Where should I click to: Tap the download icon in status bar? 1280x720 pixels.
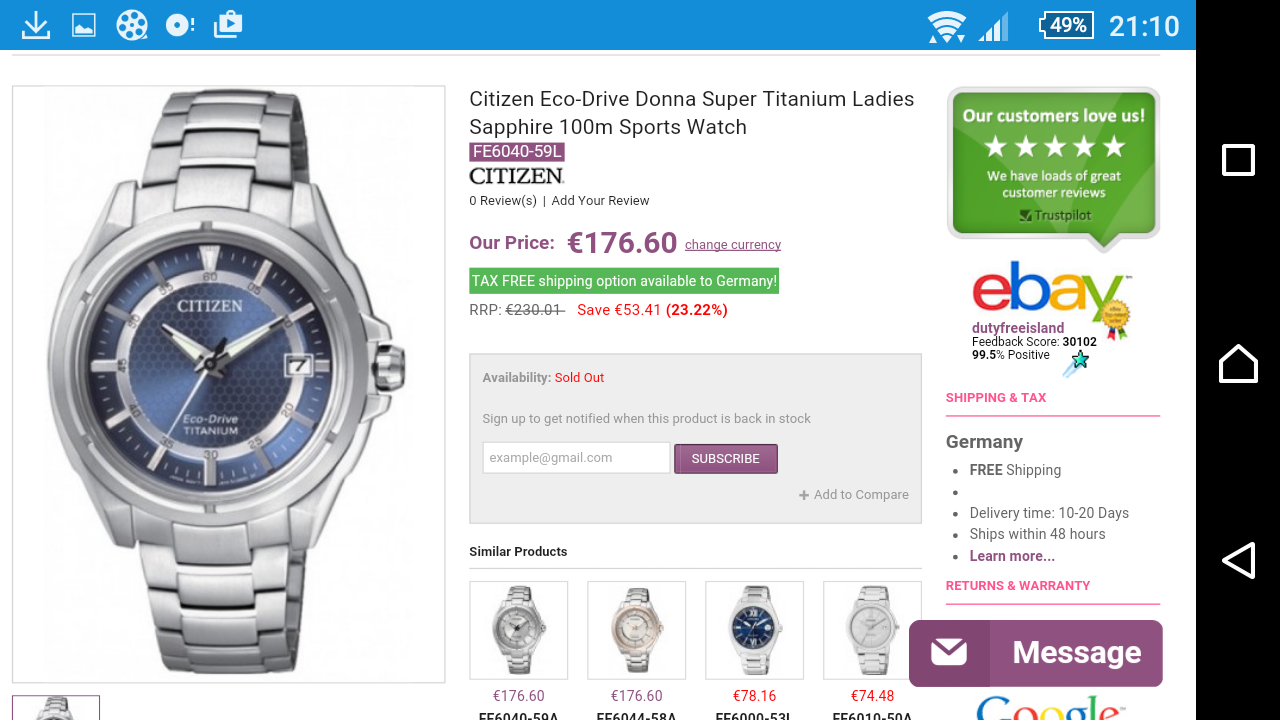point(36,25)
